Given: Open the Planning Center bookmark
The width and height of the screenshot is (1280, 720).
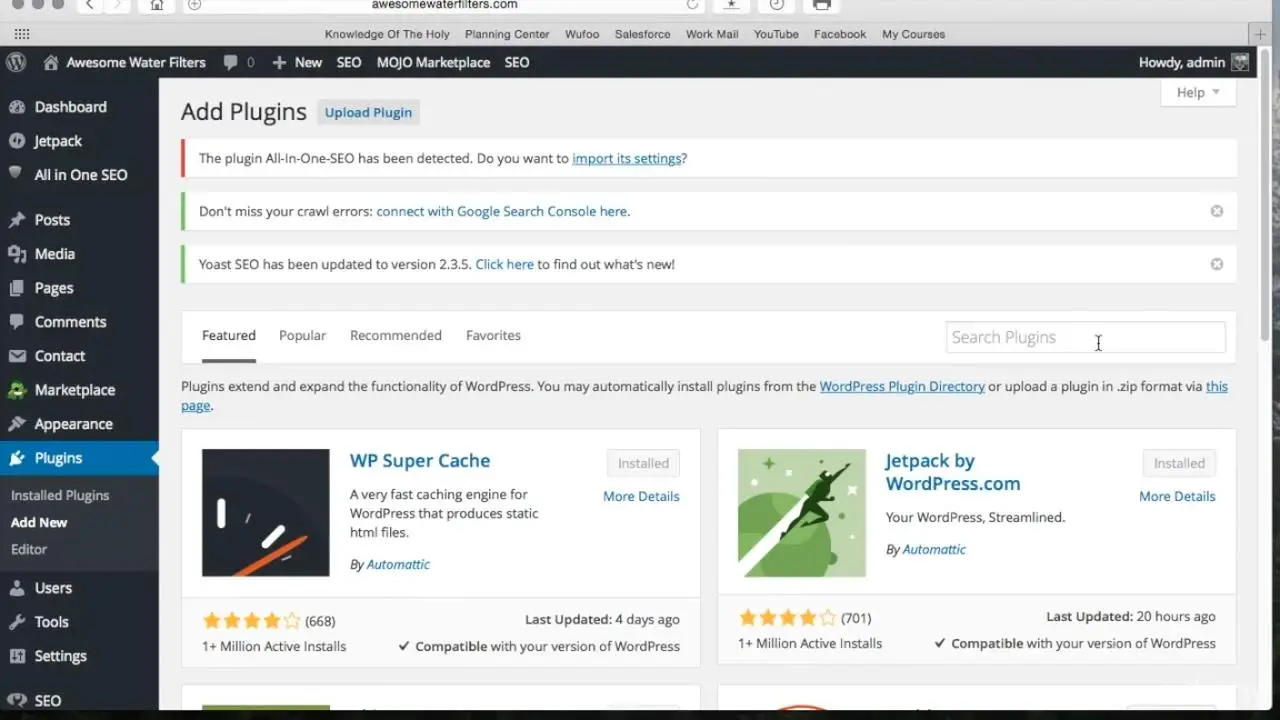Looking at the screenshot, I should [x=507, y=34].
